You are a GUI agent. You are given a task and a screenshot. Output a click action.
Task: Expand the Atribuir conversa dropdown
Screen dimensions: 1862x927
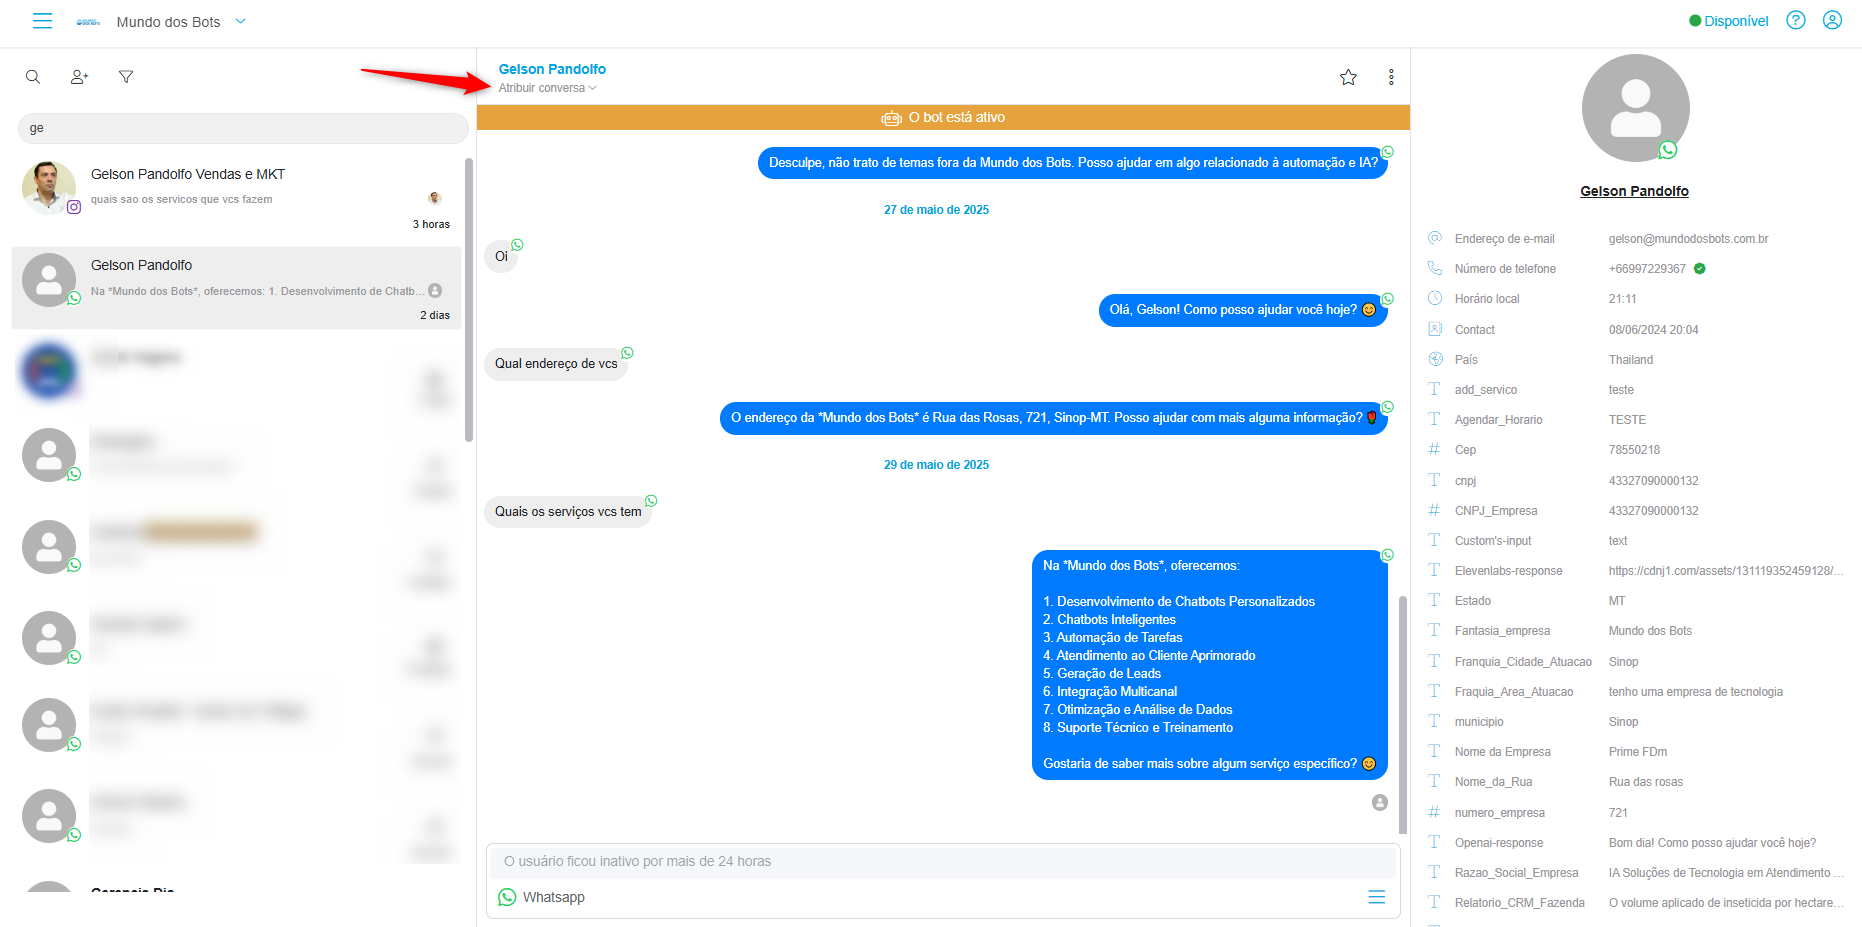pos(547,88)
